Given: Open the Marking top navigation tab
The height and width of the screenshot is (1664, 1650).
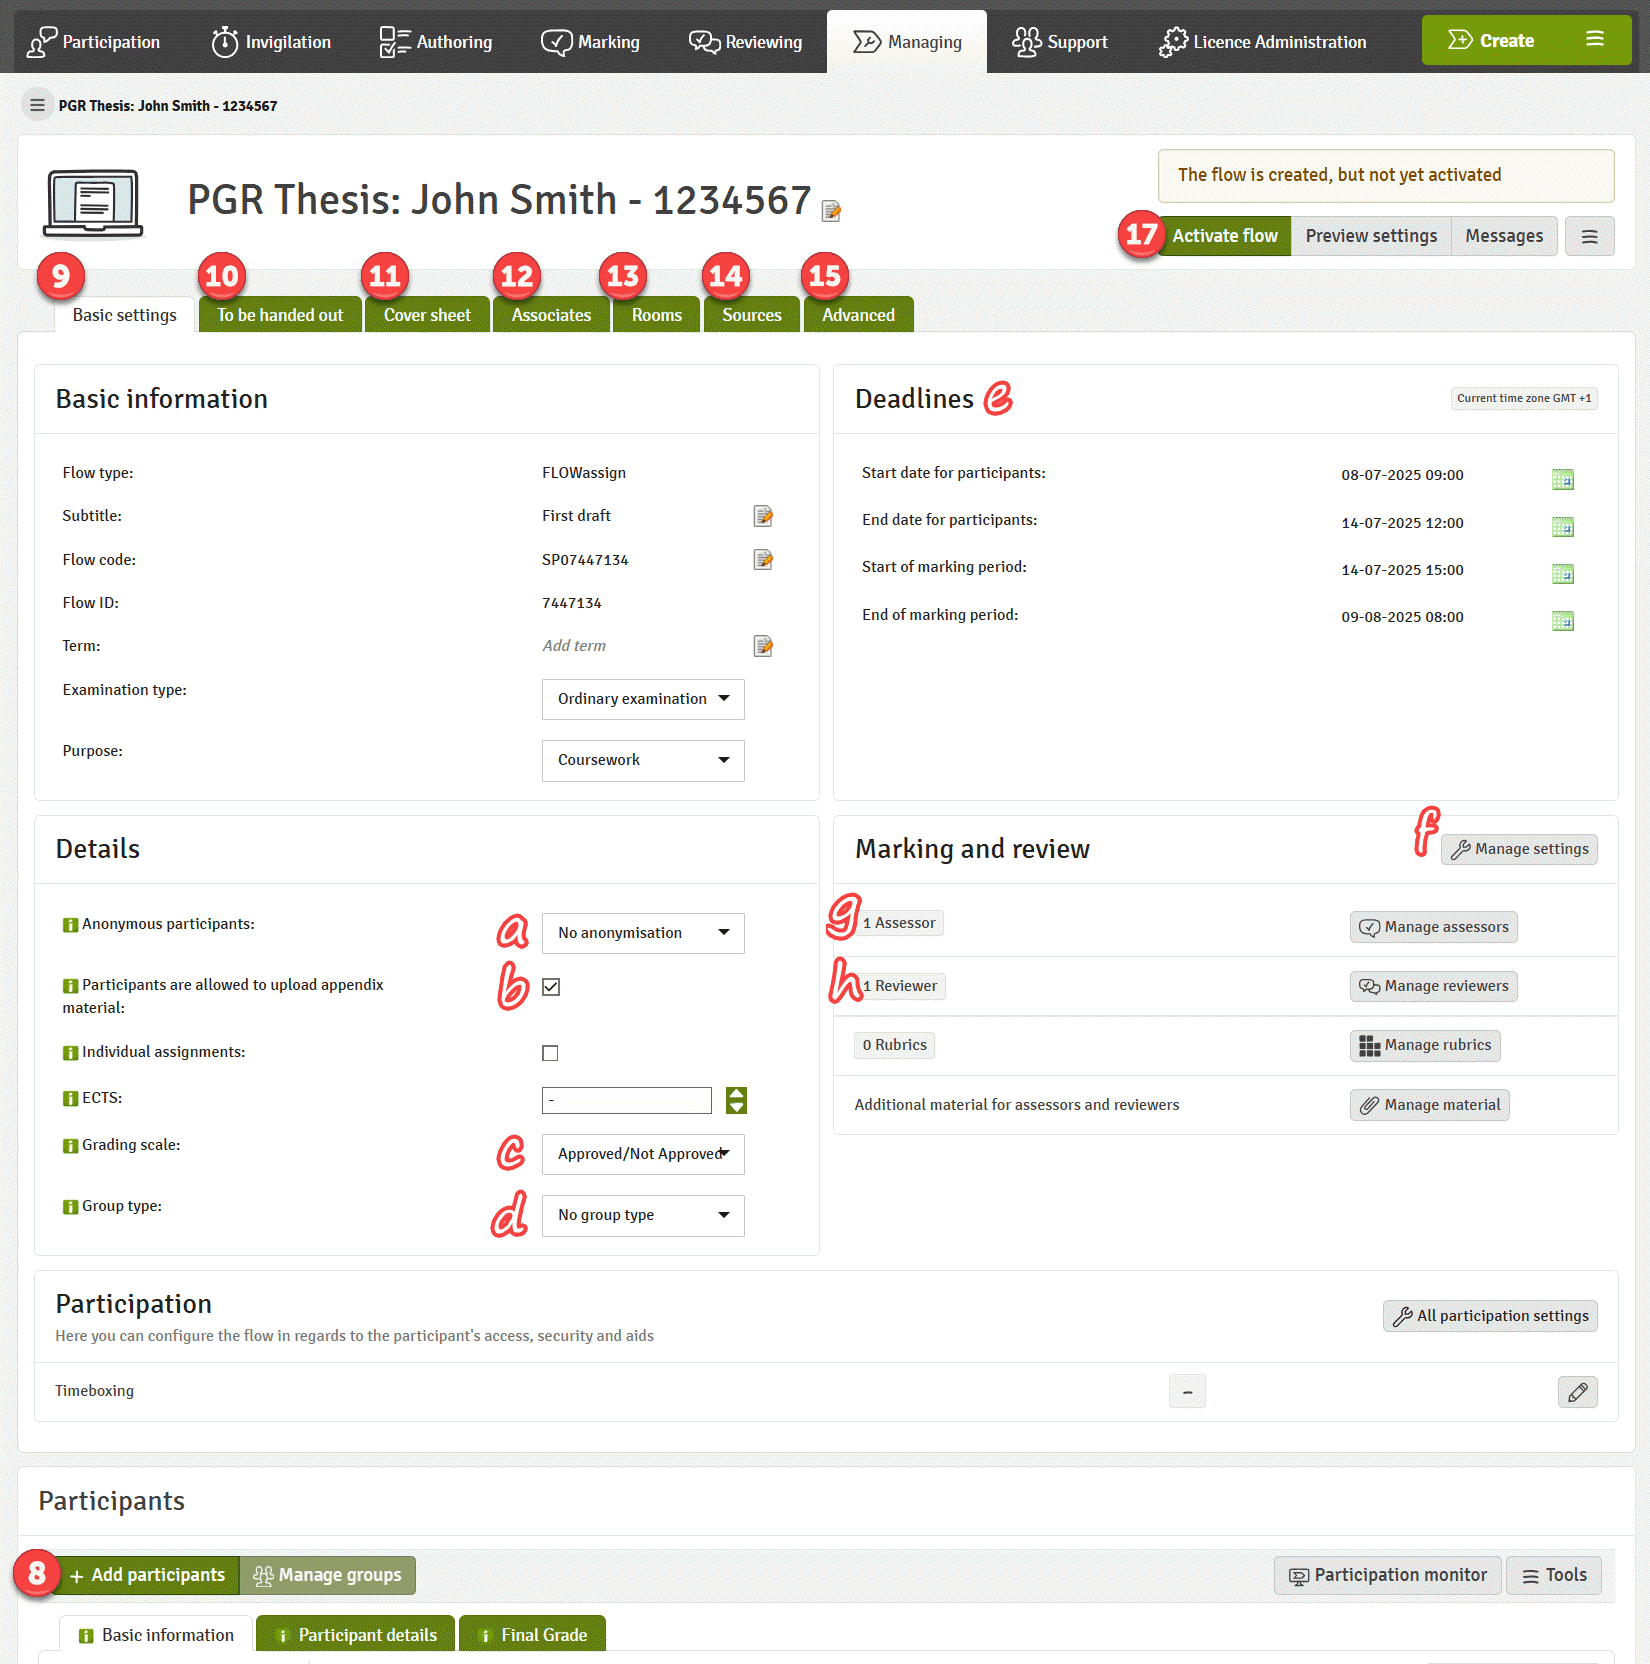Looking at the screenshot, I should [x=591, y=42].
